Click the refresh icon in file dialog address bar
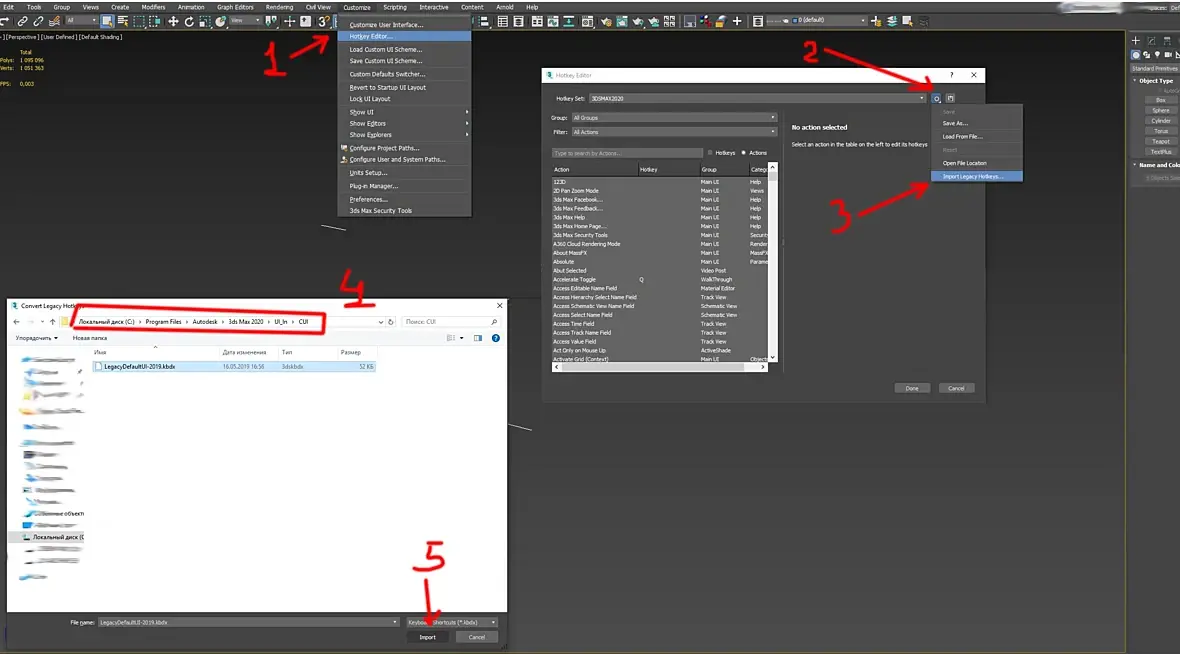Image resolution: width=1180 pixels, height=654 pixels. (x=391, y=322)
